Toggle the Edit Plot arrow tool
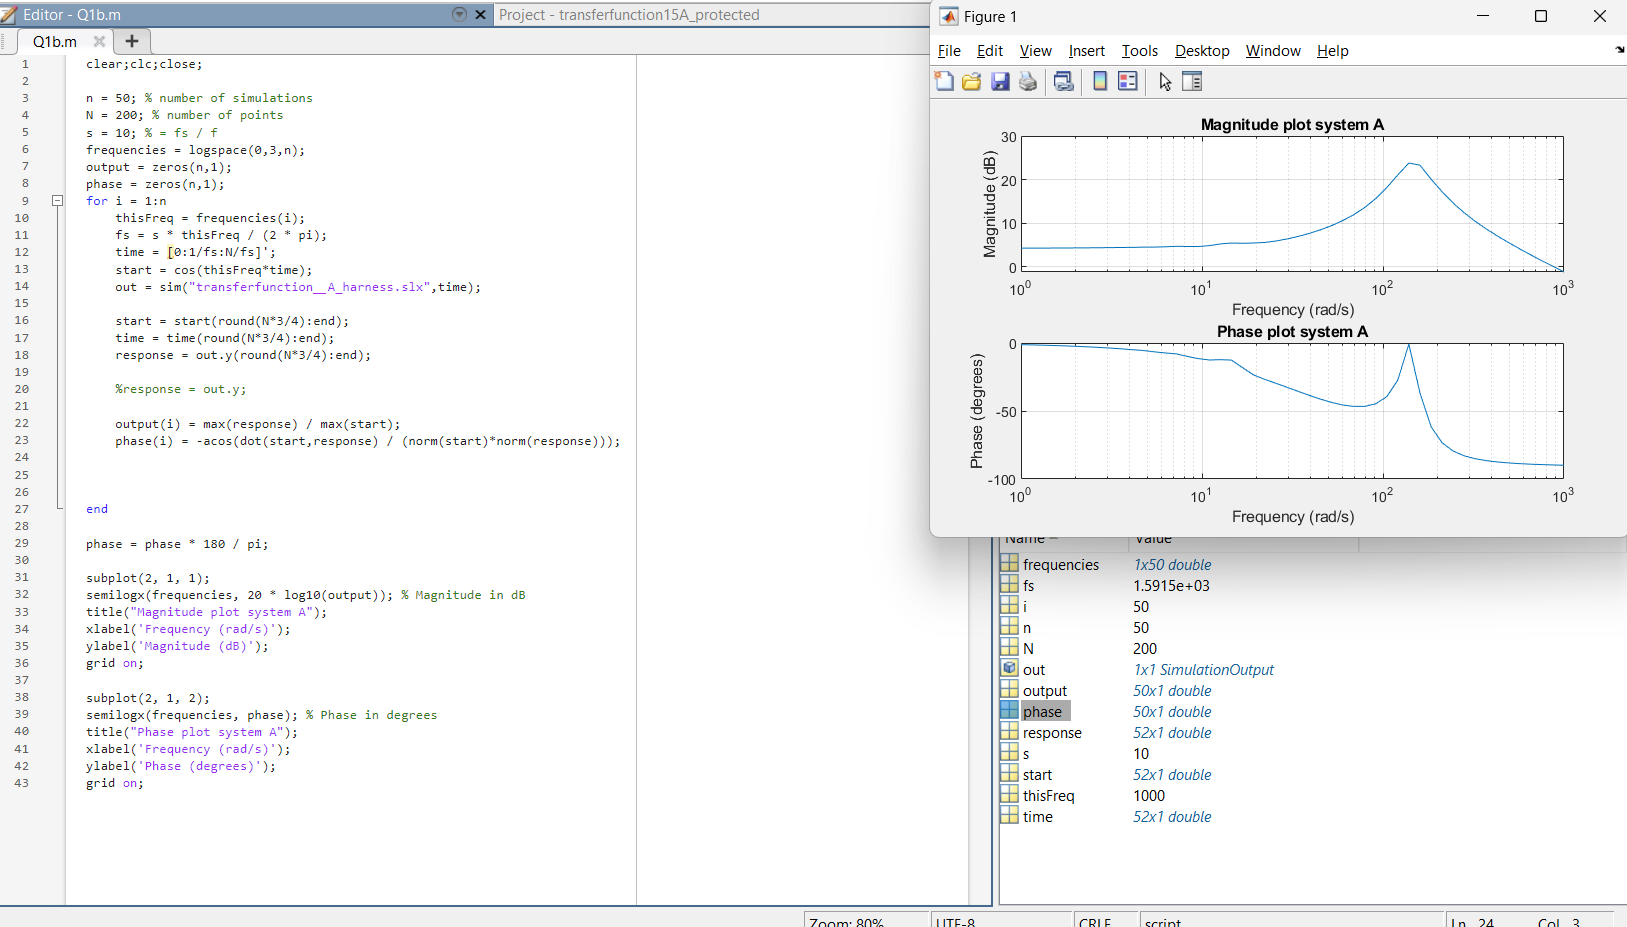This screenshot has width=1627, height=927. point(1165,82)
